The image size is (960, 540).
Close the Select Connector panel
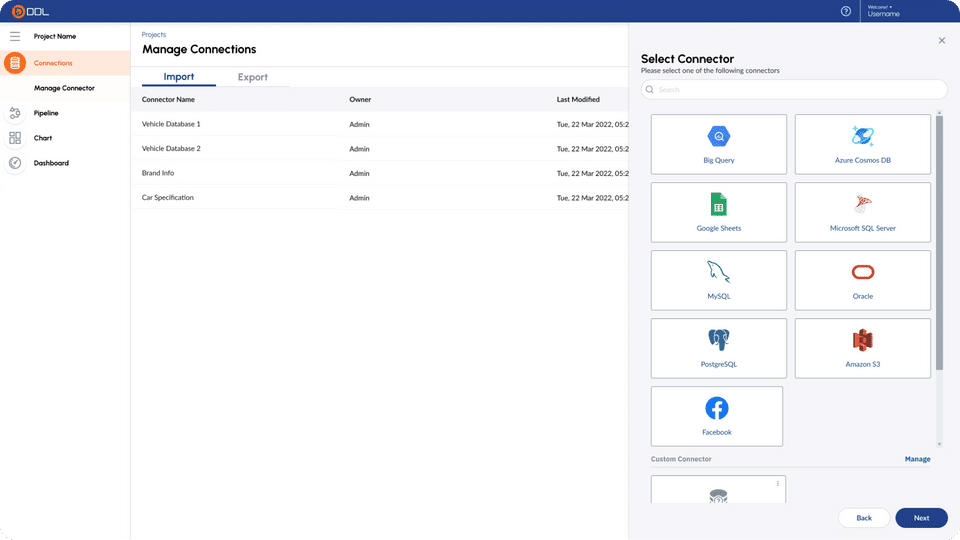(x=941, y=41)
